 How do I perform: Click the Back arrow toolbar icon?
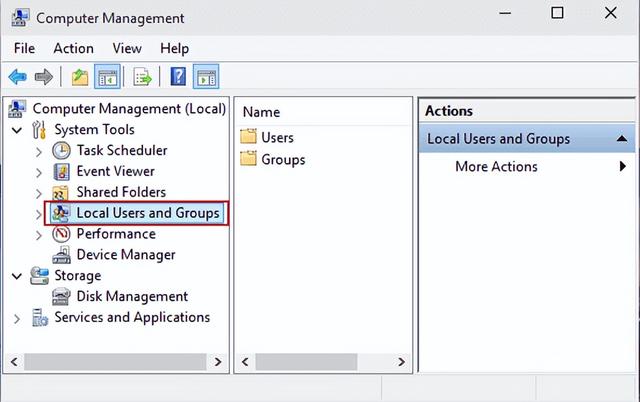pyautogui.click(x=18, y=77)
